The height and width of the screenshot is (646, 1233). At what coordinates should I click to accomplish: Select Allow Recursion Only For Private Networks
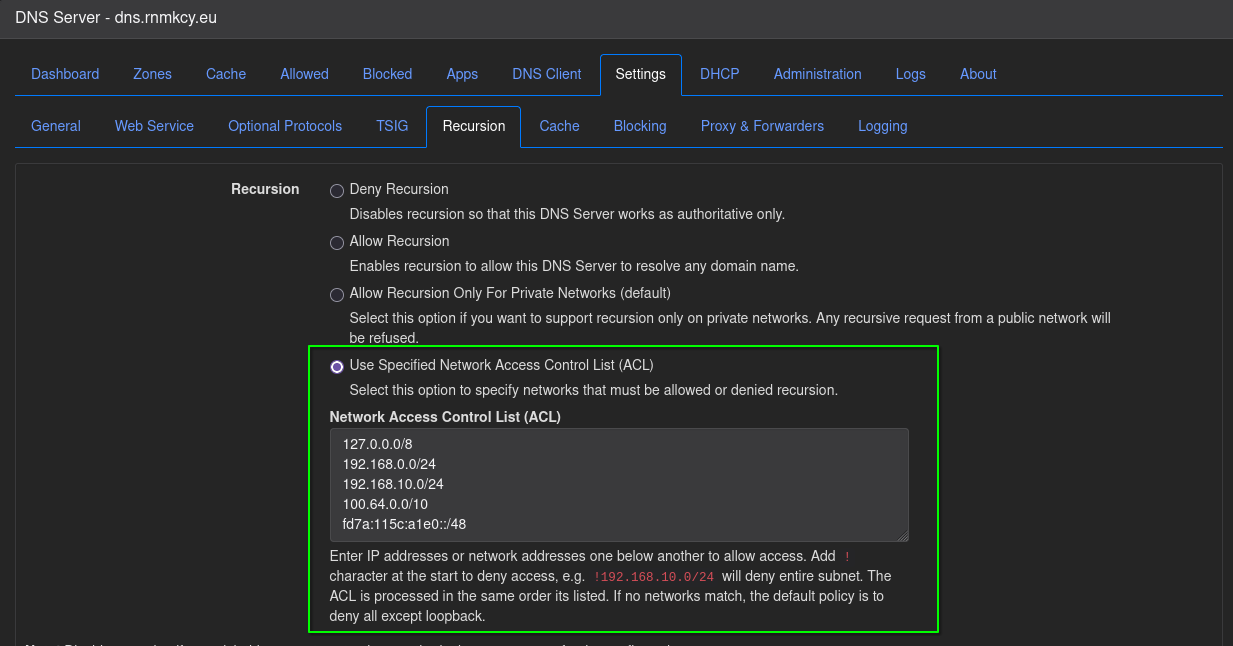[x=337, y=294]
